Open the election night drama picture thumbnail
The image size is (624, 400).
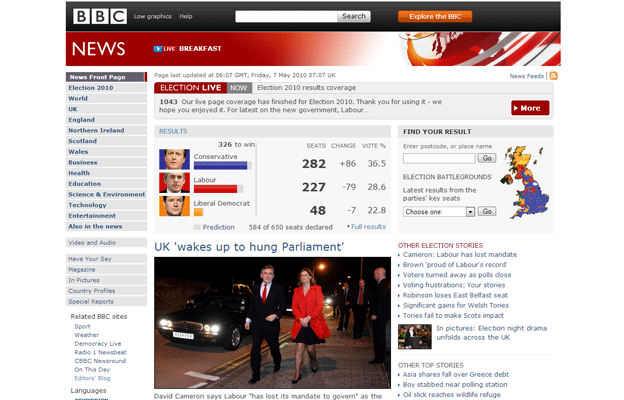point(414,337)
